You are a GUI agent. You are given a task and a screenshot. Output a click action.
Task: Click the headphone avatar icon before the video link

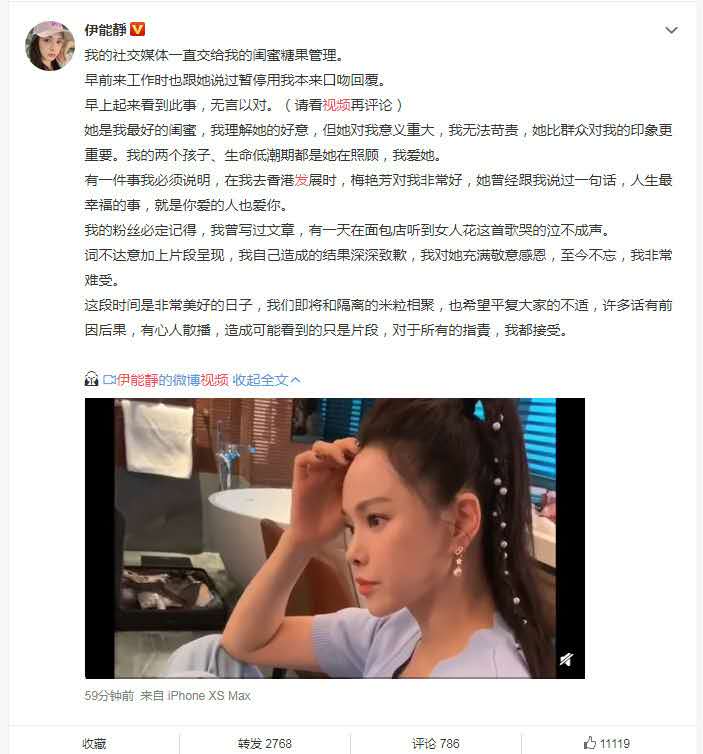click(x=91, y=379)
